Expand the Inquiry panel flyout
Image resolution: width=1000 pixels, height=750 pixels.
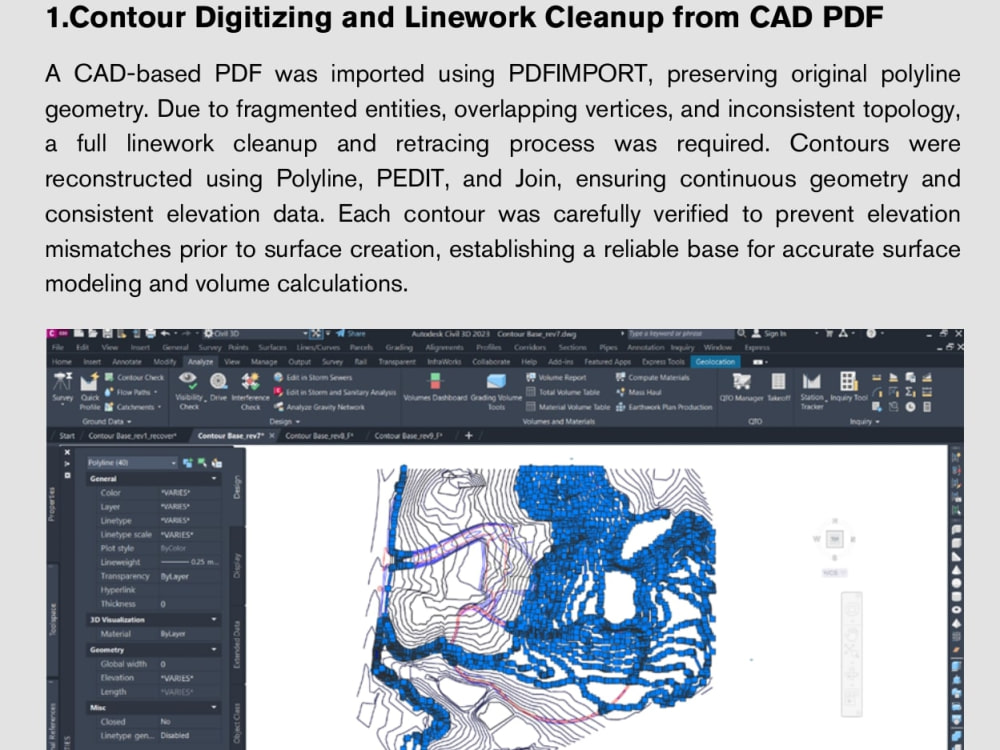pyautogui.click(x=864, y=422)
